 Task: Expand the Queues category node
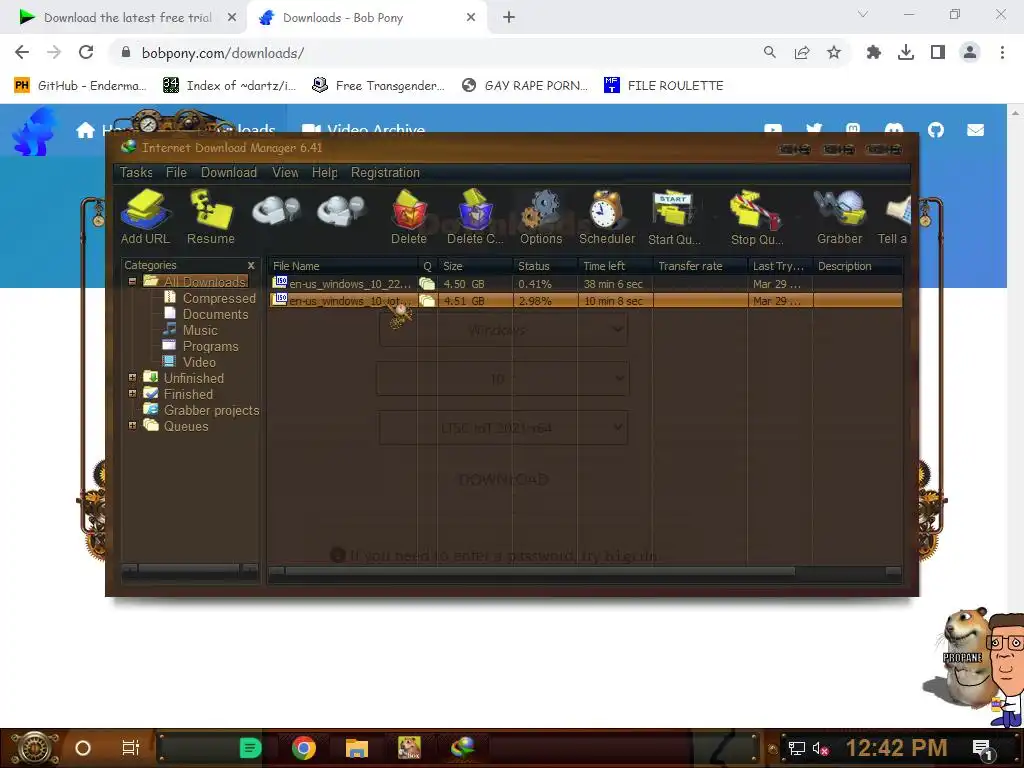(x=132, y=426)
